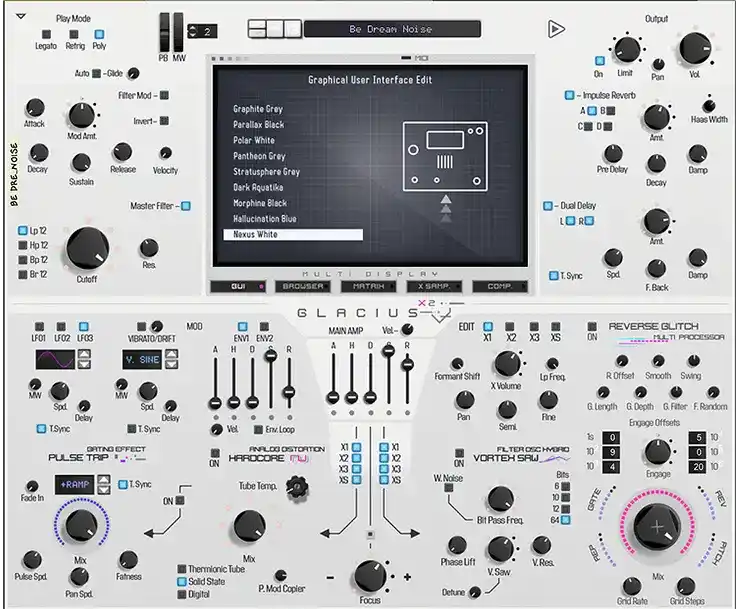This screenshot has width=740, height=609.
Task: Toggle the Master Filter switch
Action: (186, 206)
